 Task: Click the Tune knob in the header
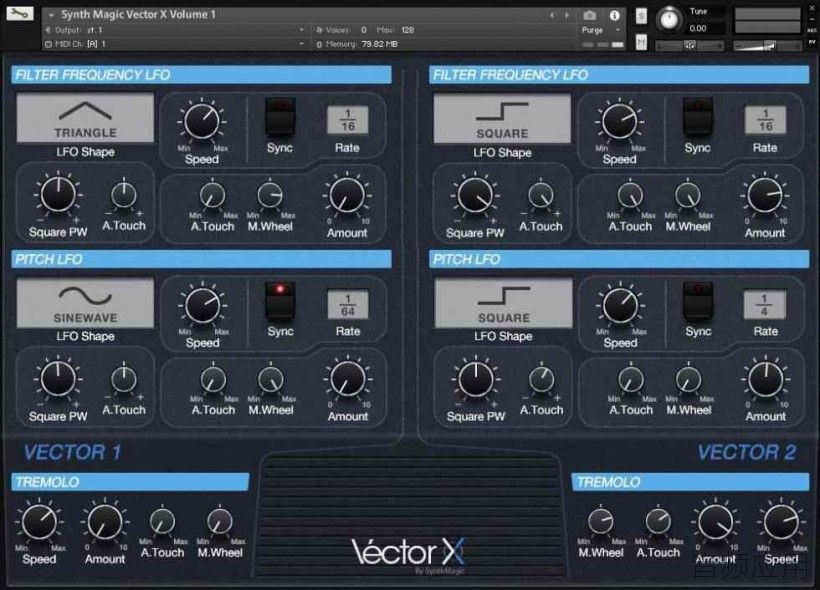tap(668, 19)
